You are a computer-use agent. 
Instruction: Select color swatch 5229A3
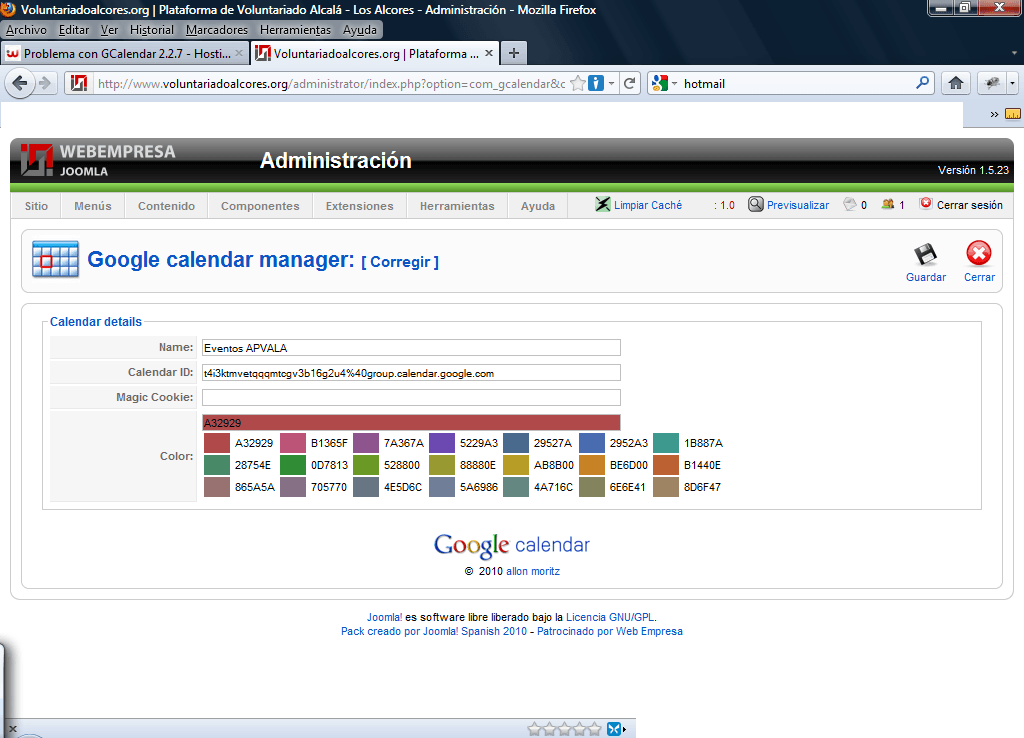(442, 443)
